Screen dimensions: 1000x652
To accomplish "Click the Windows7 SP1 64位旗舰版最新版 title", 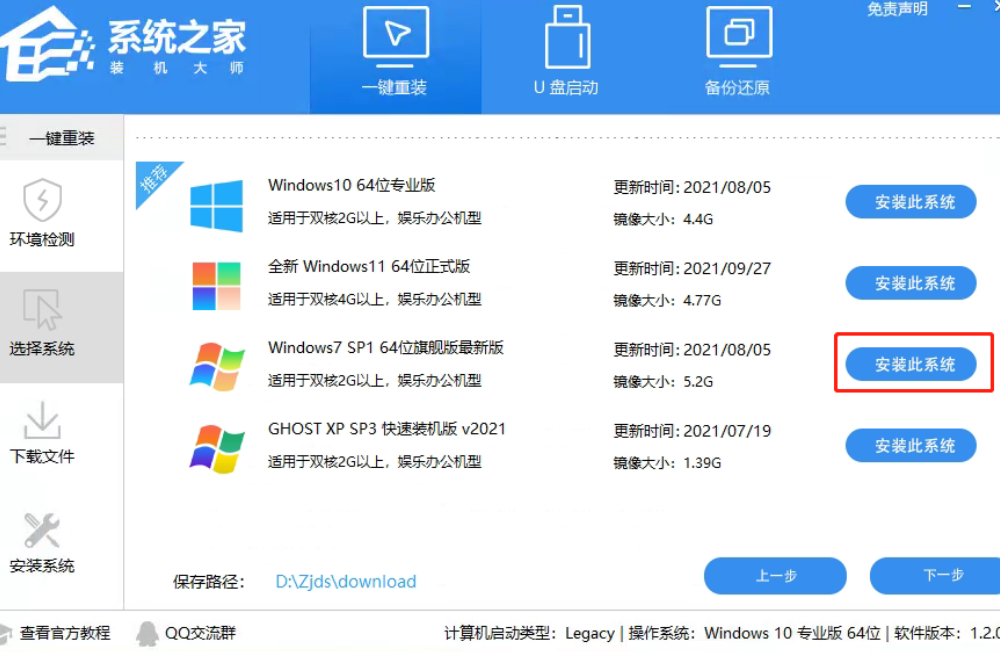I will pos(386,347).
